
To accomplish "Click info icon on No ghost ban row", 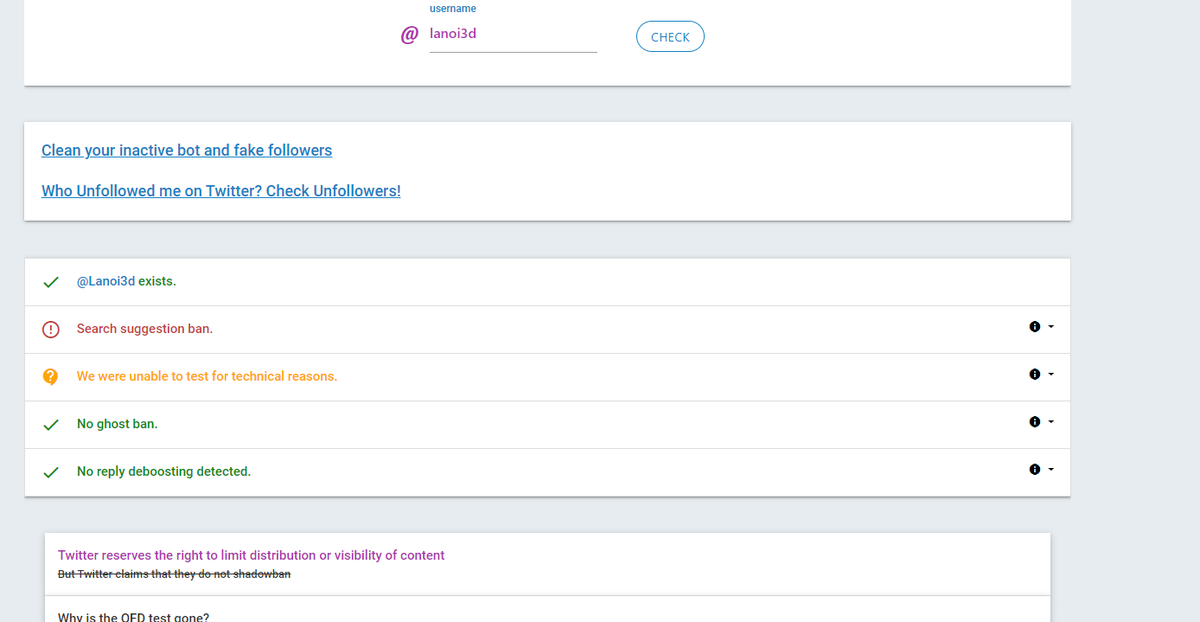I will click(1034, 422).
